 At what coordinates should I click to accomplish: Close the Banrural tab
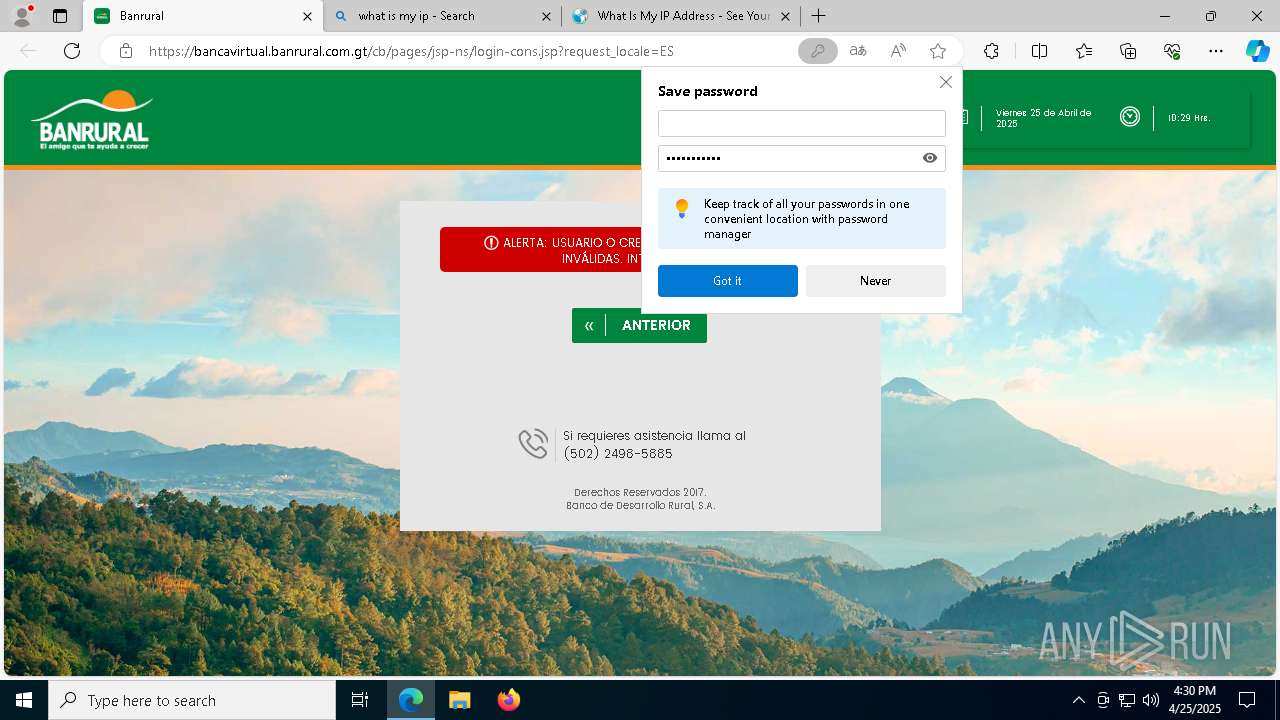308,16
